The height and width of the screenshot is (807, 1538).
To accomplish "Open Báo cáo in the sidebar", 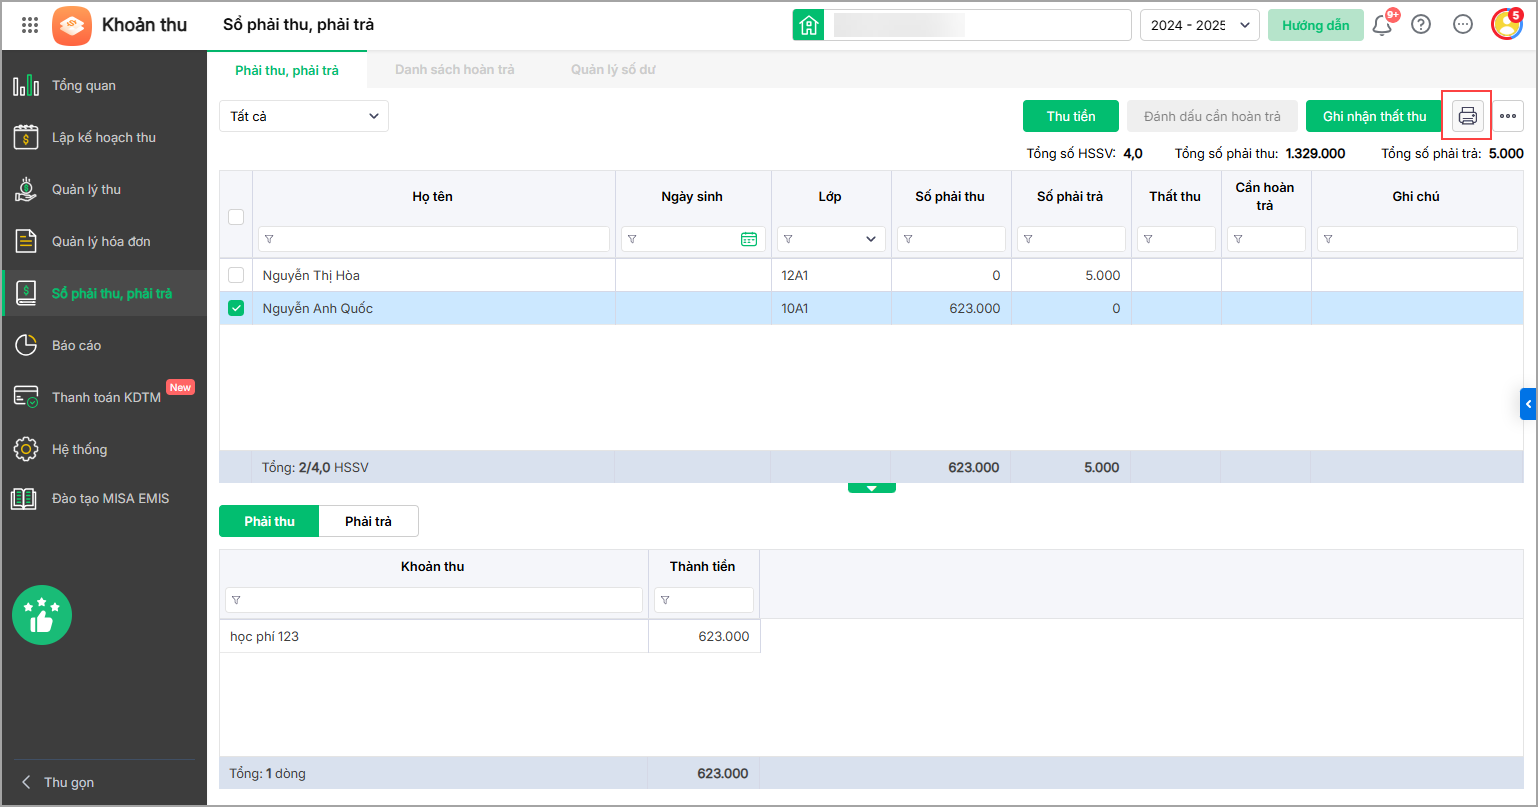I will 104,345.
